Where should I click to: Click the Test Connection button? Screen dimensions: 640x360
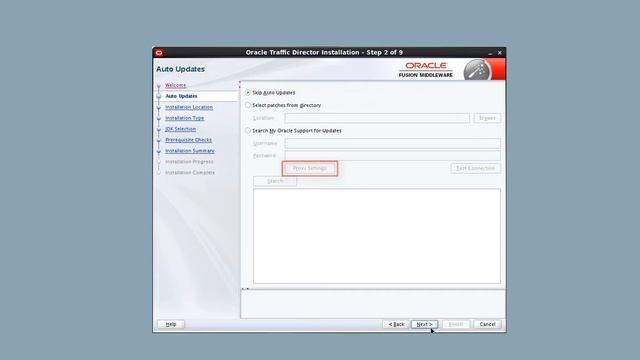click(476, 168)
